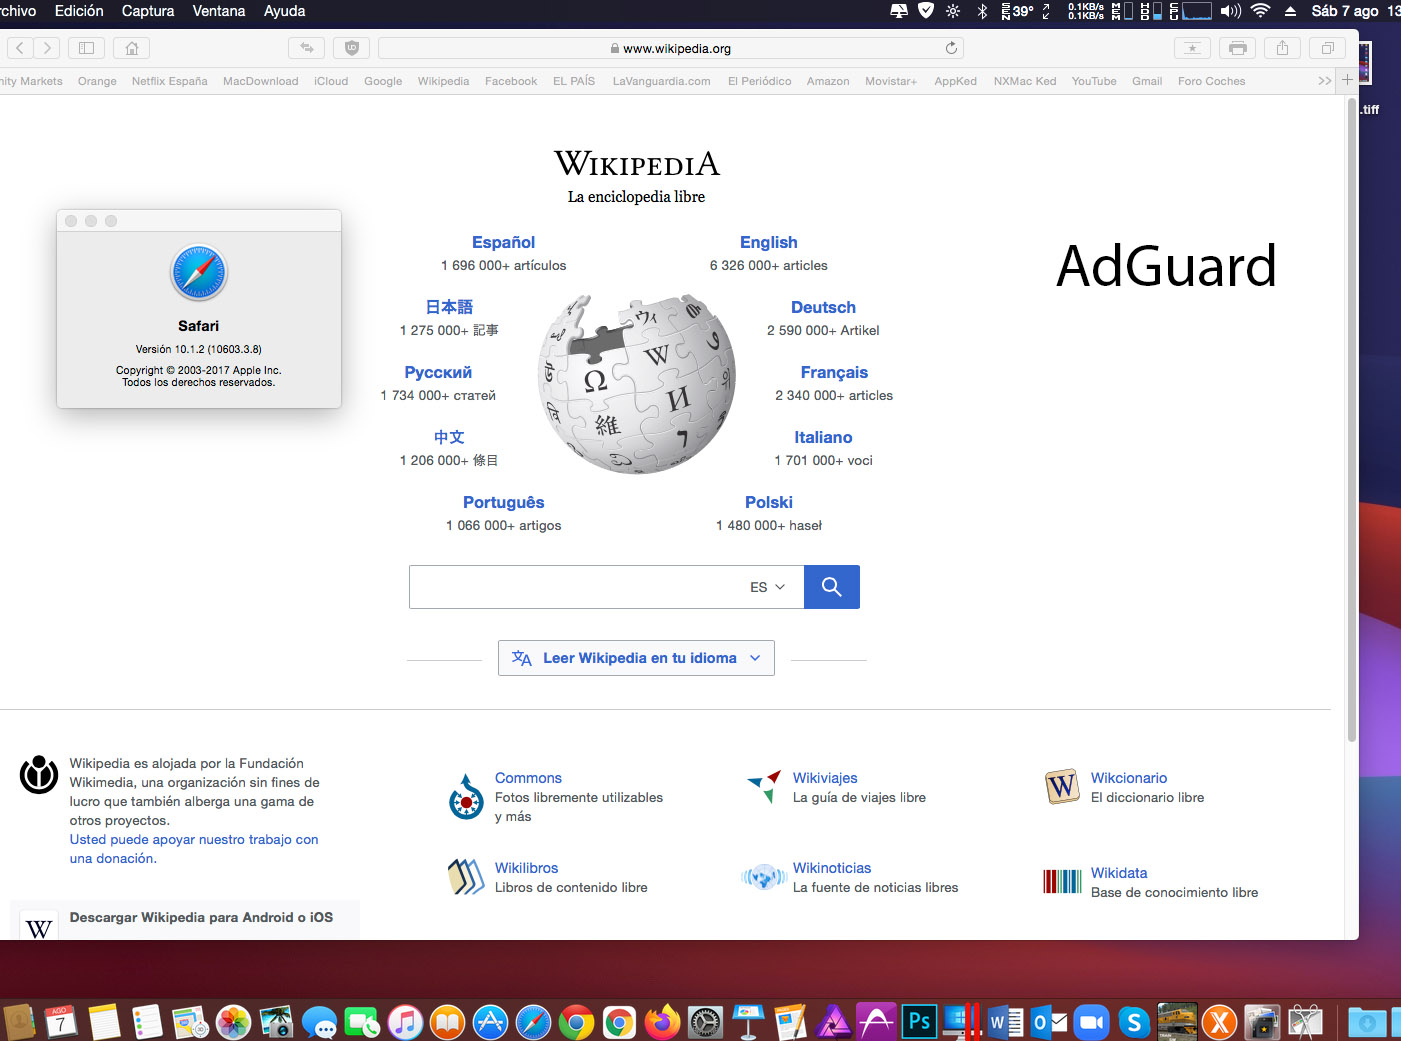Open the Ayuda menu
Screen dimensions: 1401x1041
[x=285, y=11]
